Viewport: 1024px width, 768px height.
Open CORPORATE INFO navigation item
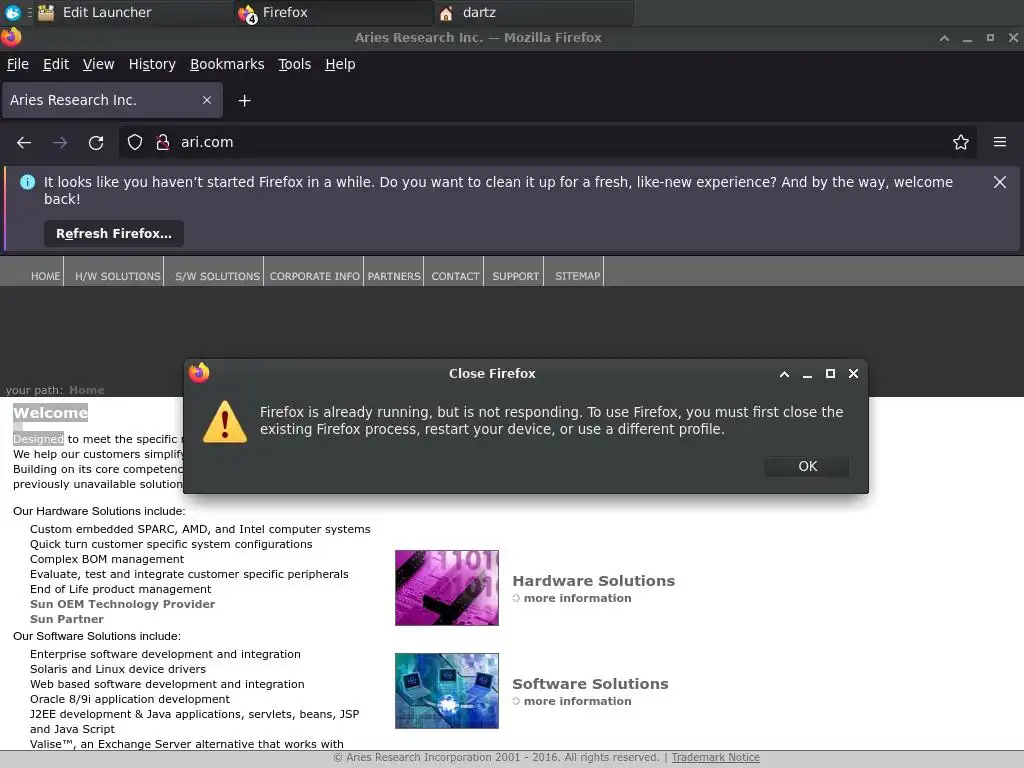pos(315,276)
